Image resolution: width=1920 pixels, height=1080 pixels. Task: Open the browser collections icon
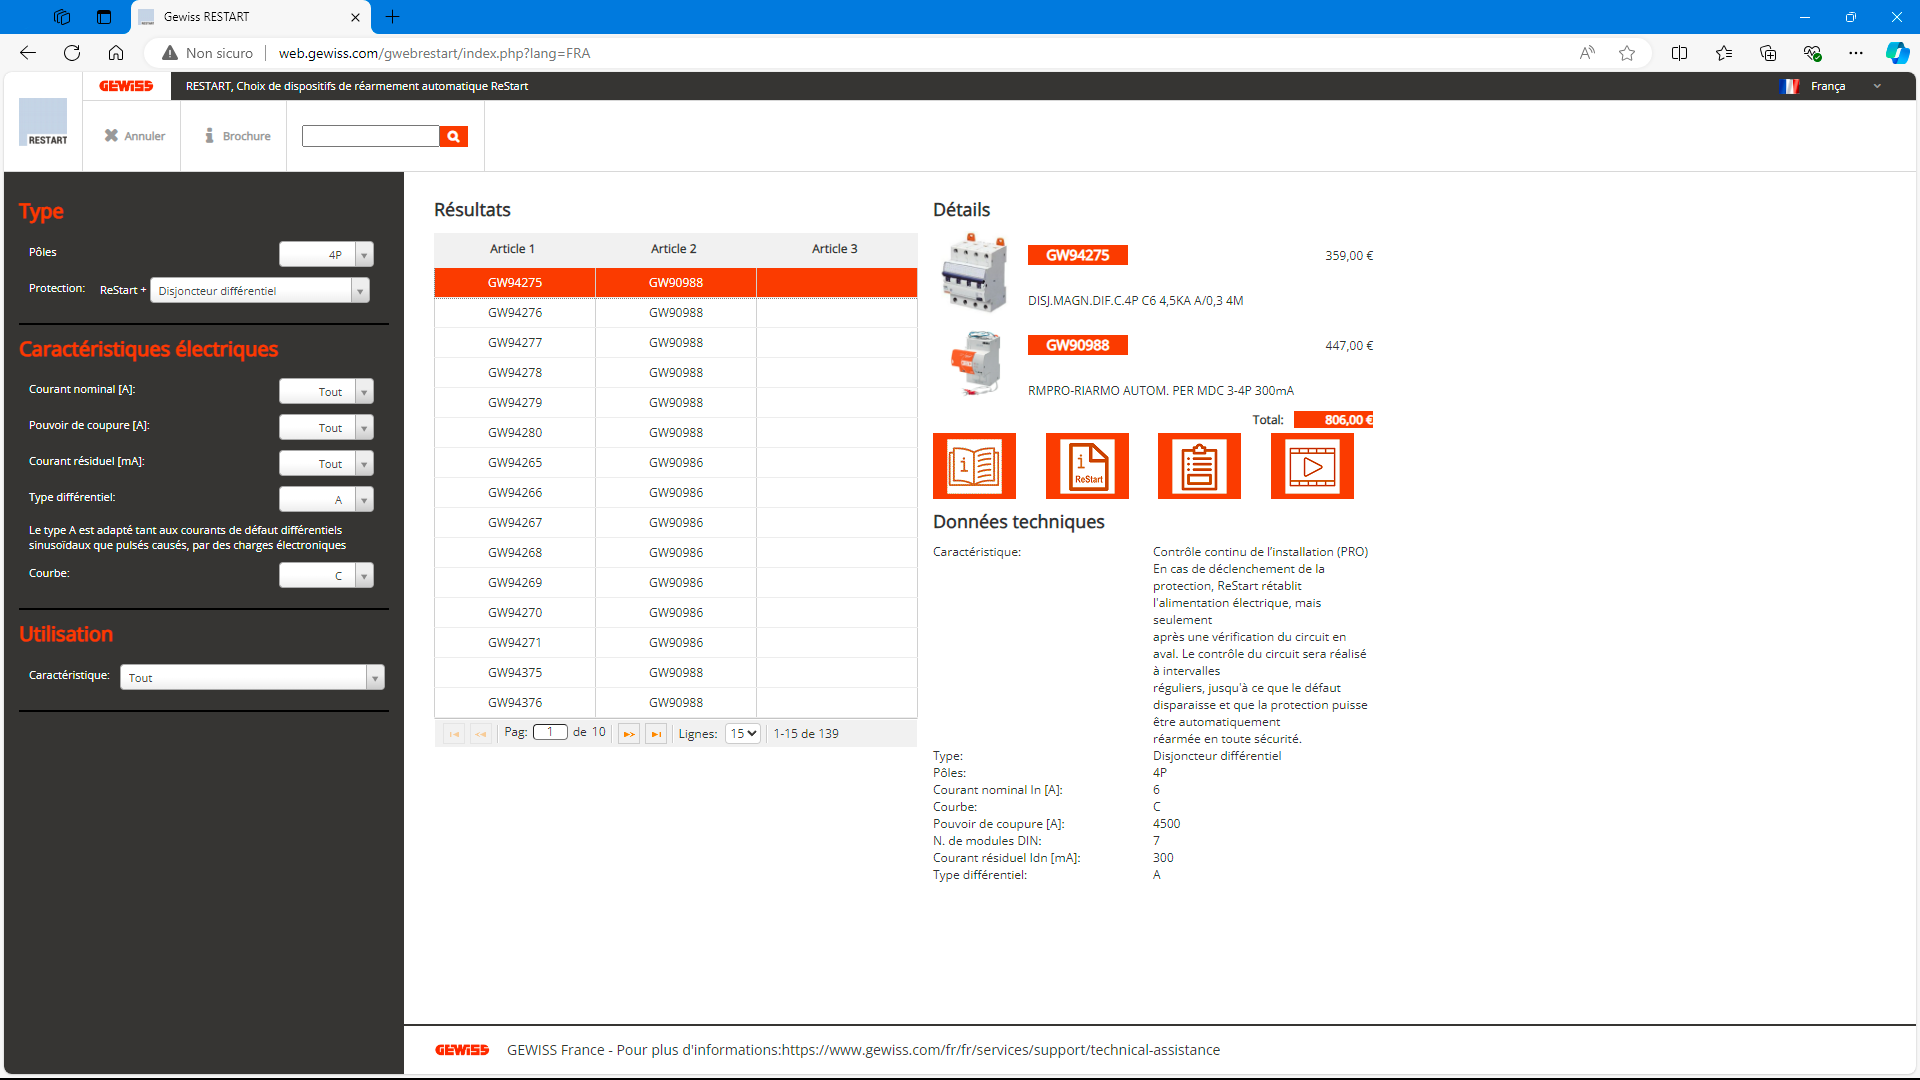pyautogui.click(x=1768, y=53)
